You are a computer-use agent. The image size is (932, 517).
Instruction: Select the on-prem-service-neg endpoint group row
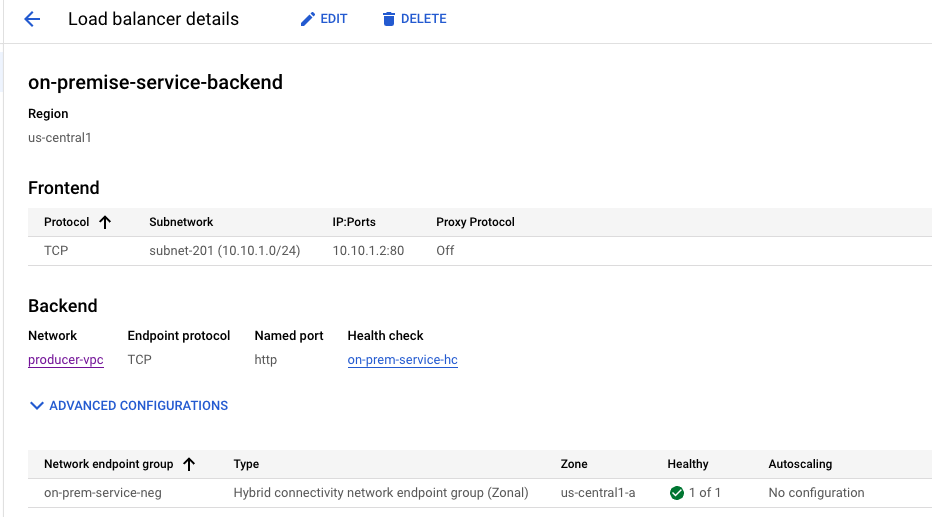coord(103,493)
